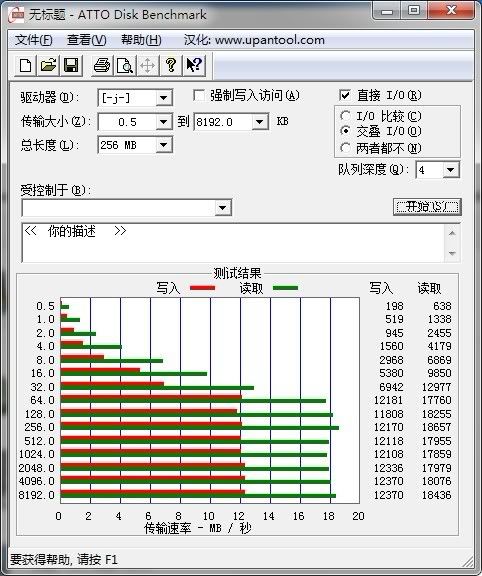Open the 帮助(H) menu

pyautogui.click(x=141, y=40)
